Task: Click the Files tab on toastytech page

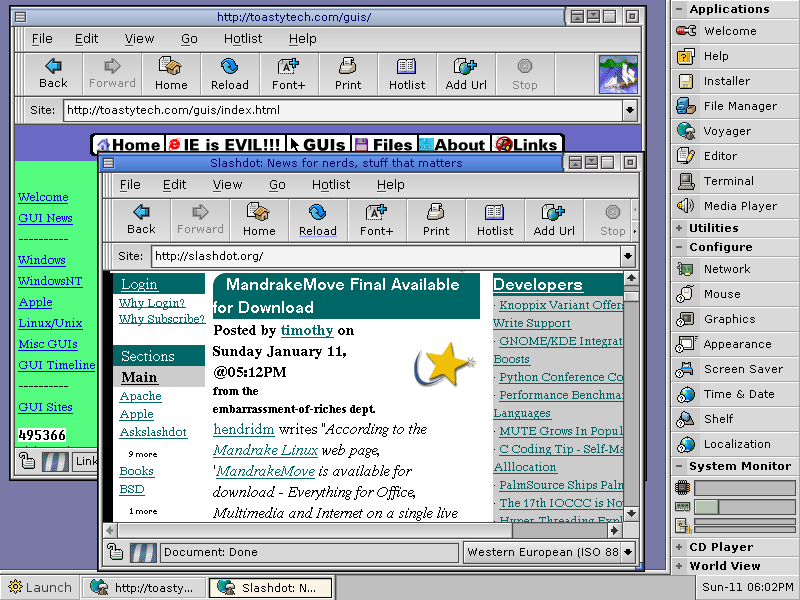Action: 384,145
